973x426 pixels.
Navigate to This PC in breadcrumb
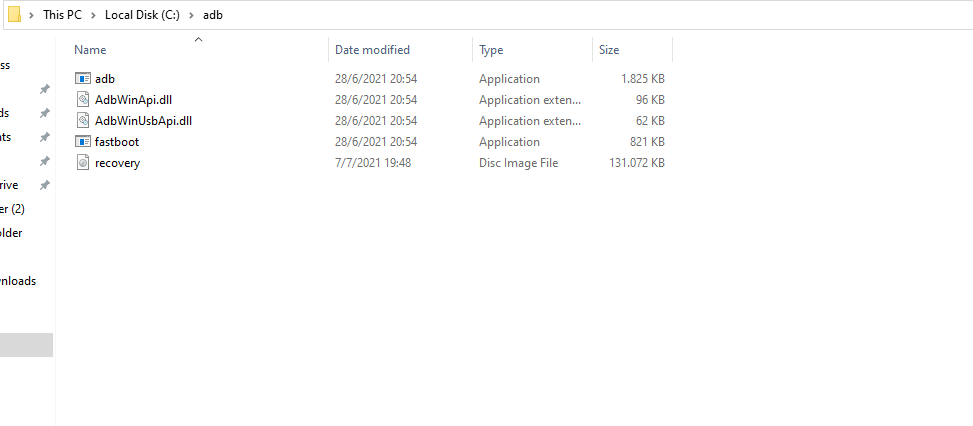[x=63, y=15]
